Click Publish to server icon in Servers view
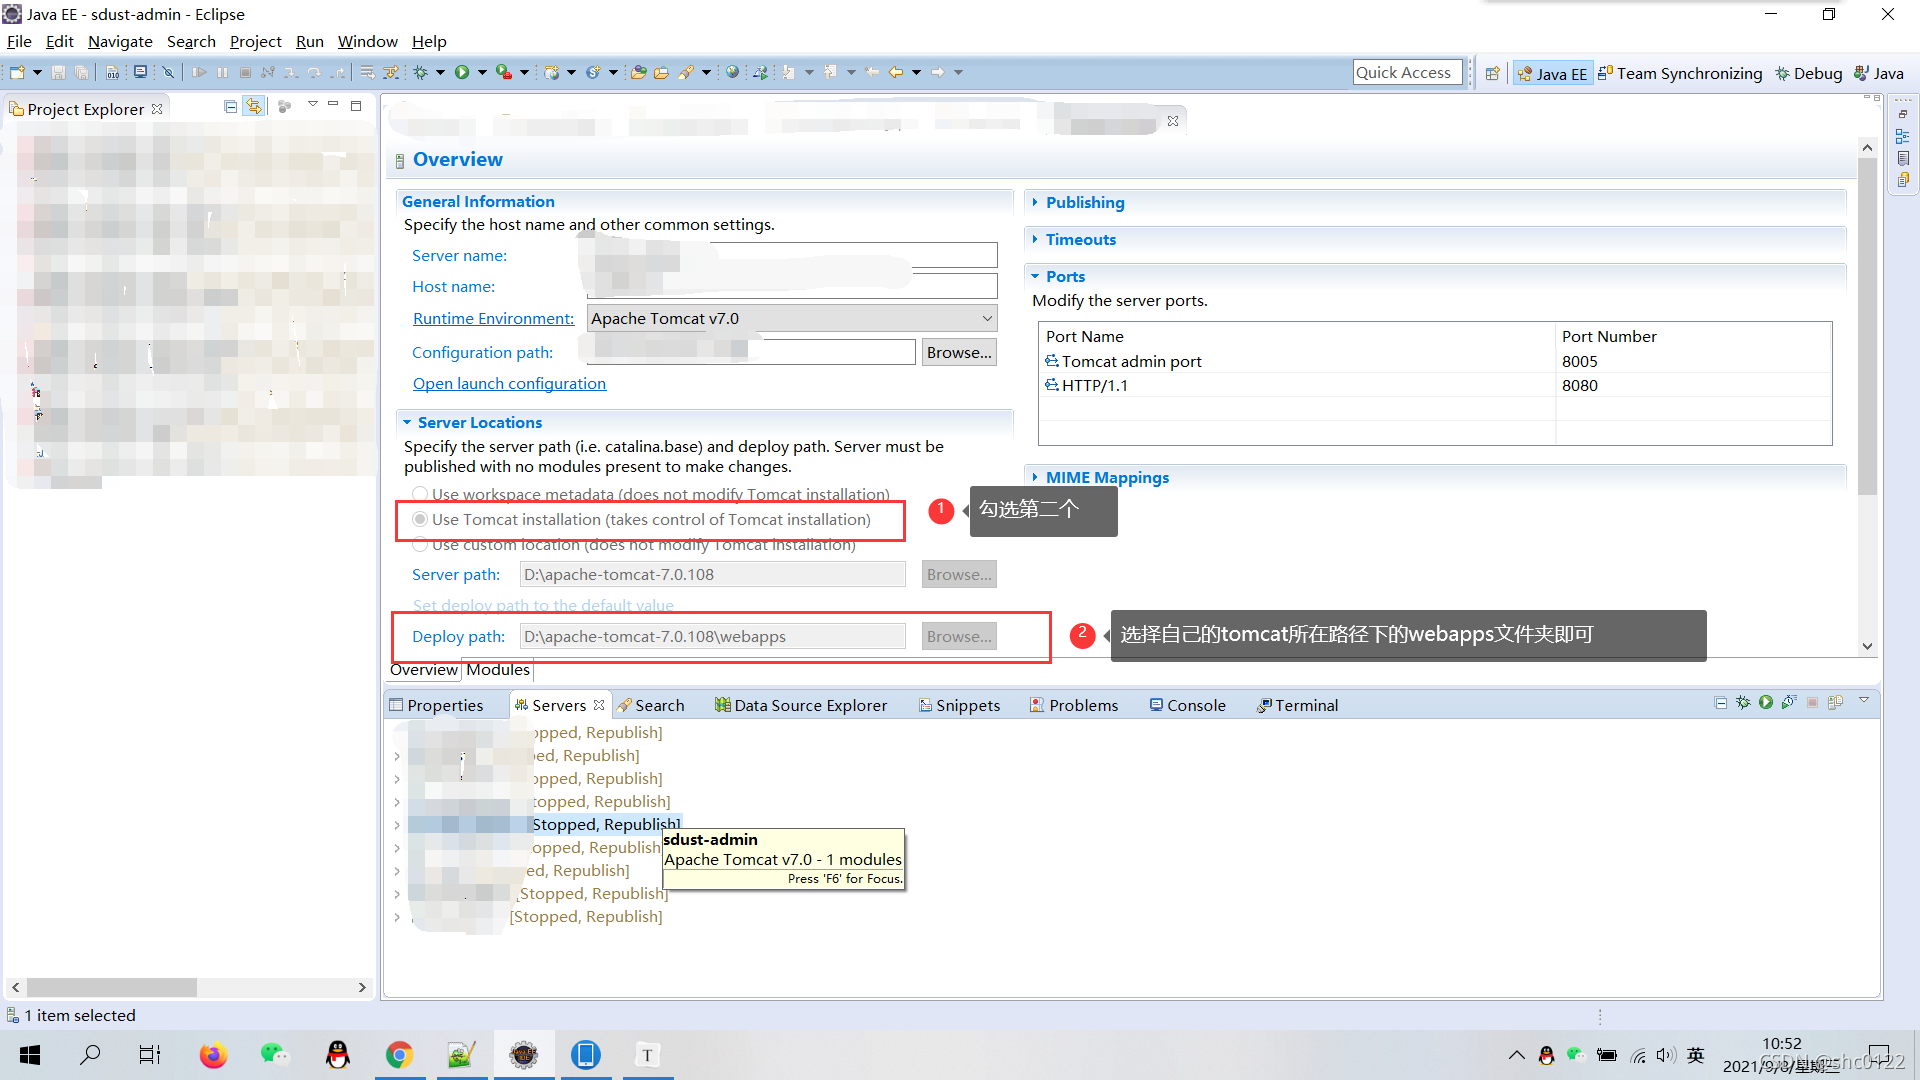 click(x=1835, y=703)
